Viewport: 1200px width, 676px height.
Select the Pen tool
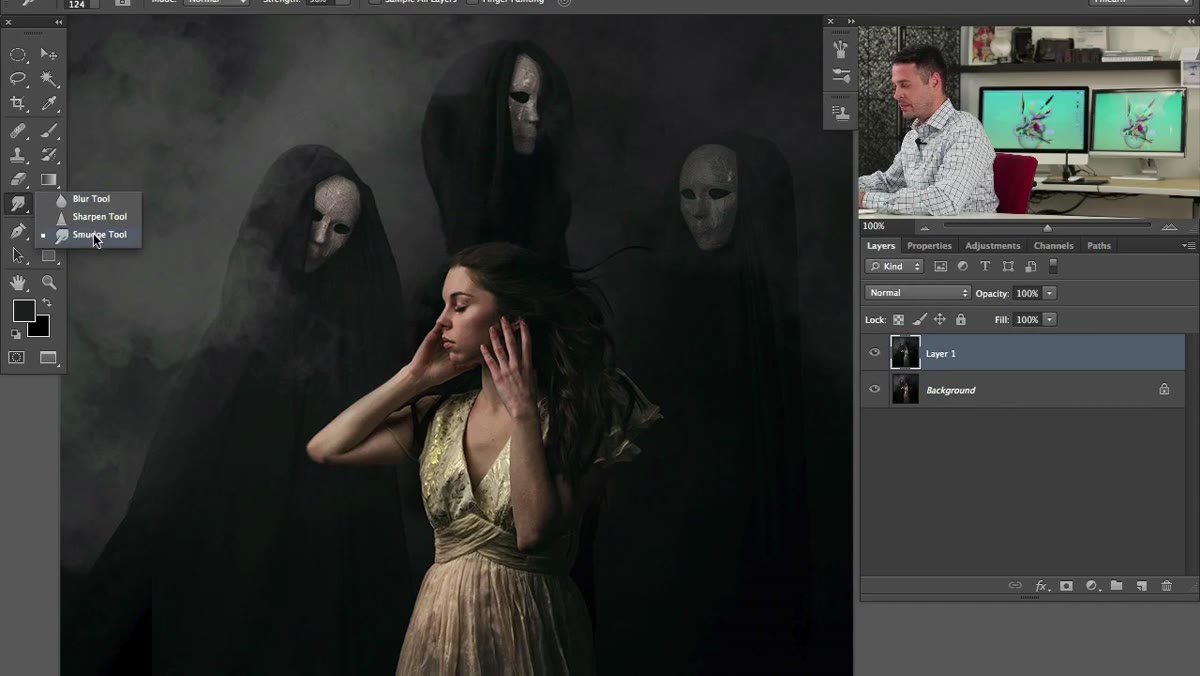point(18,231)
